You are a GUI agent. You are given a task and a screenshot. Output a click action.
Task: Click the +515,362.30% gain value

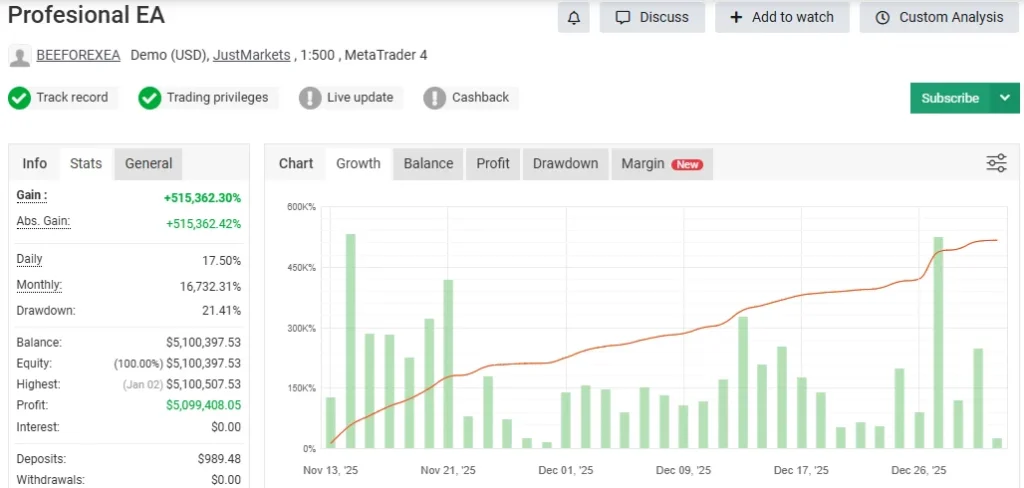coord(202,198)
